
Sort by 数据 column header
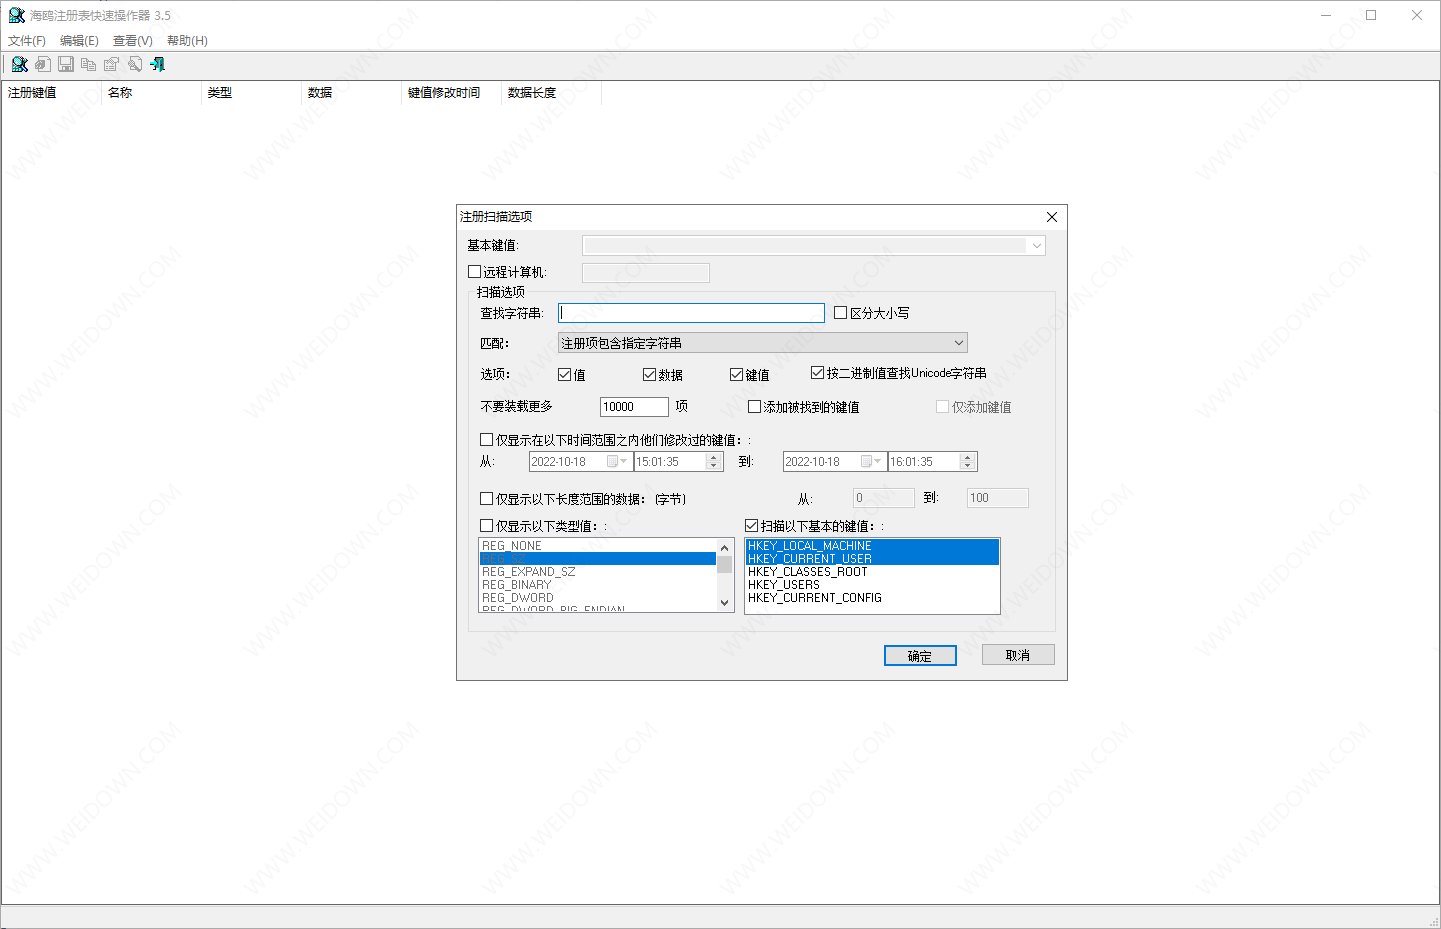coord(351,92)
